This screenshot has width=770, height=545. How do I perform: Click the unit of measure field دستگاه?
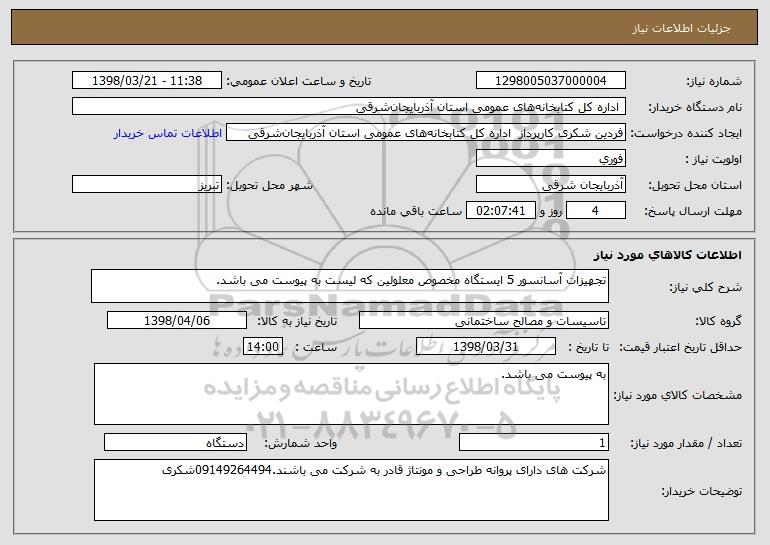[175, 442]
